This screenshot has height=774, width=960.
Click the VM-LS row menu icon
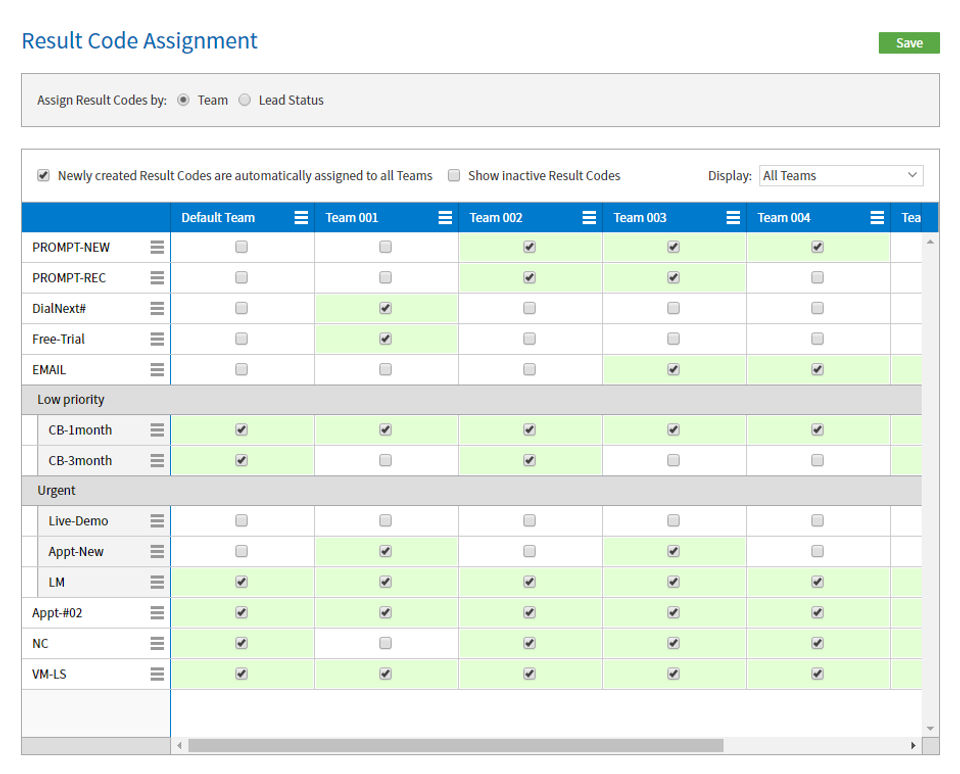[157, 674]
